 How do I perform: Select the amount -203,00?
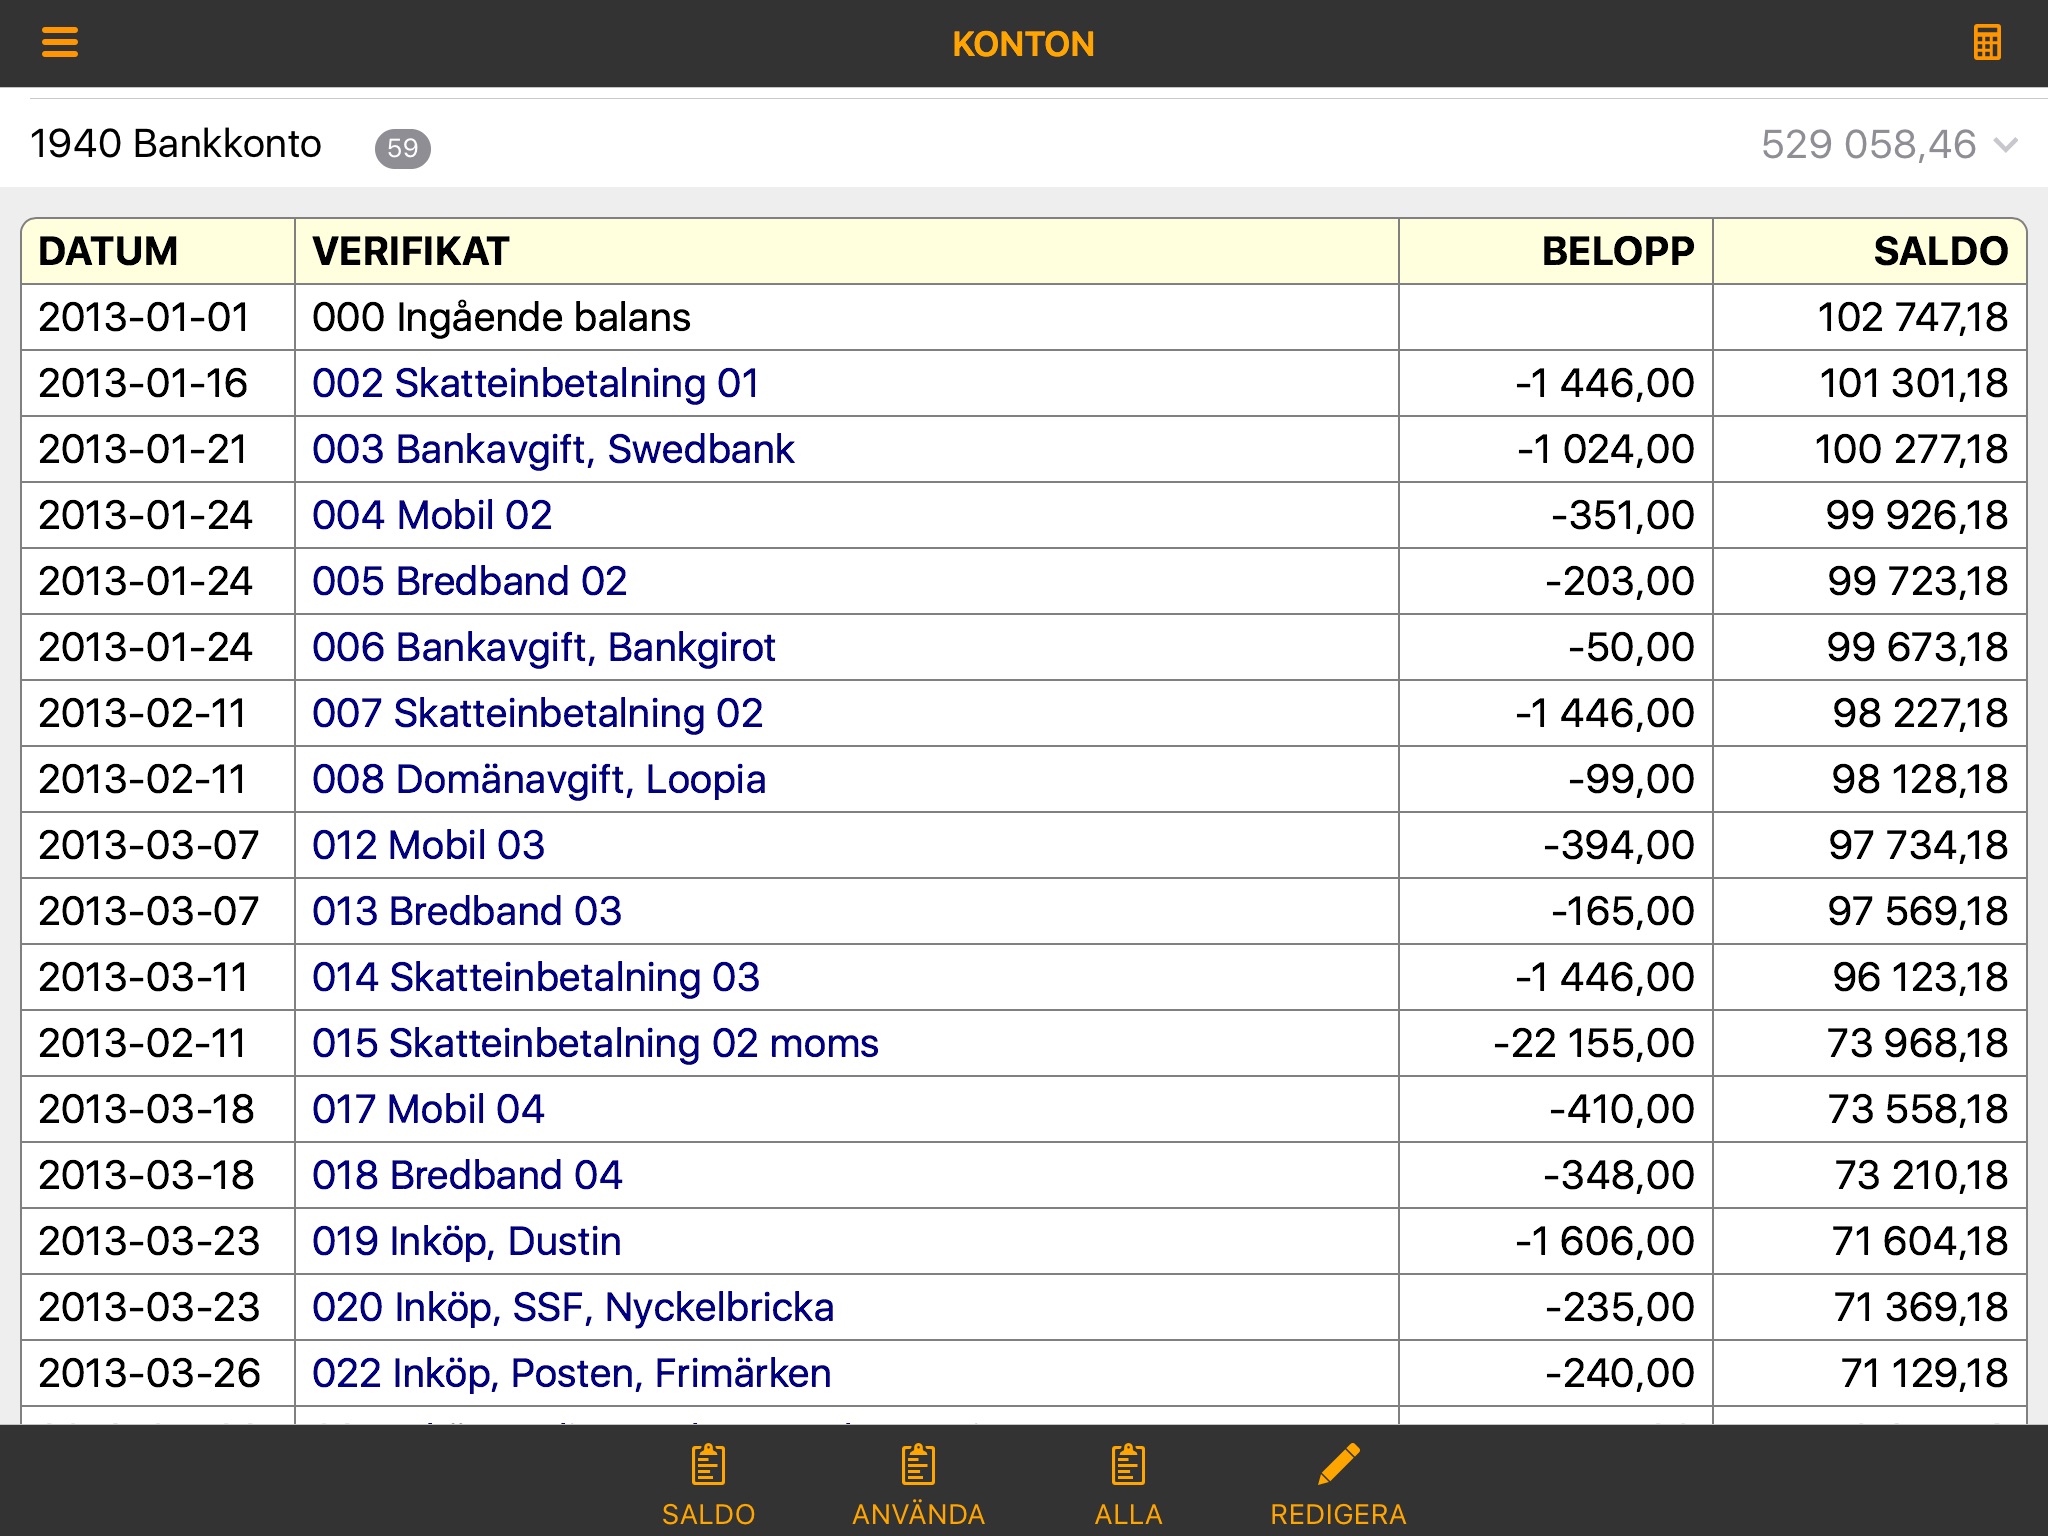(1620, 581)
